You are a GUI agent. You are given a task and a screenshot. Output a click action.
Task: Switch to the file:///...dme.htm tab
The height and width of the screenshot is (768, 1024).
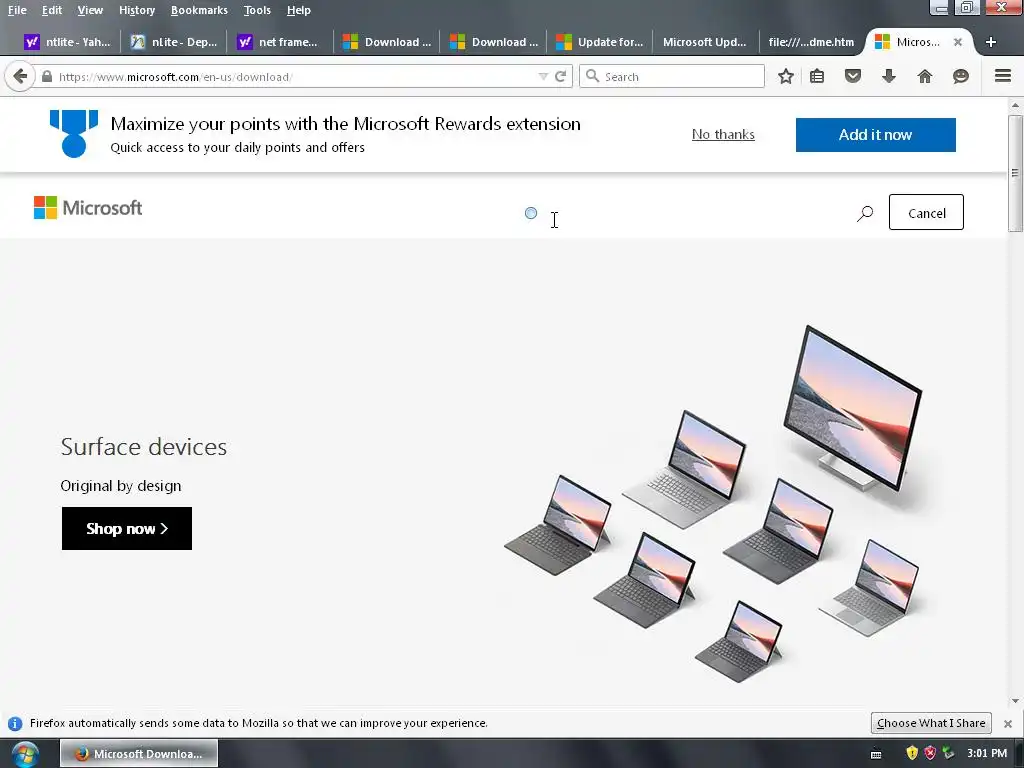(x=811, y=42)
